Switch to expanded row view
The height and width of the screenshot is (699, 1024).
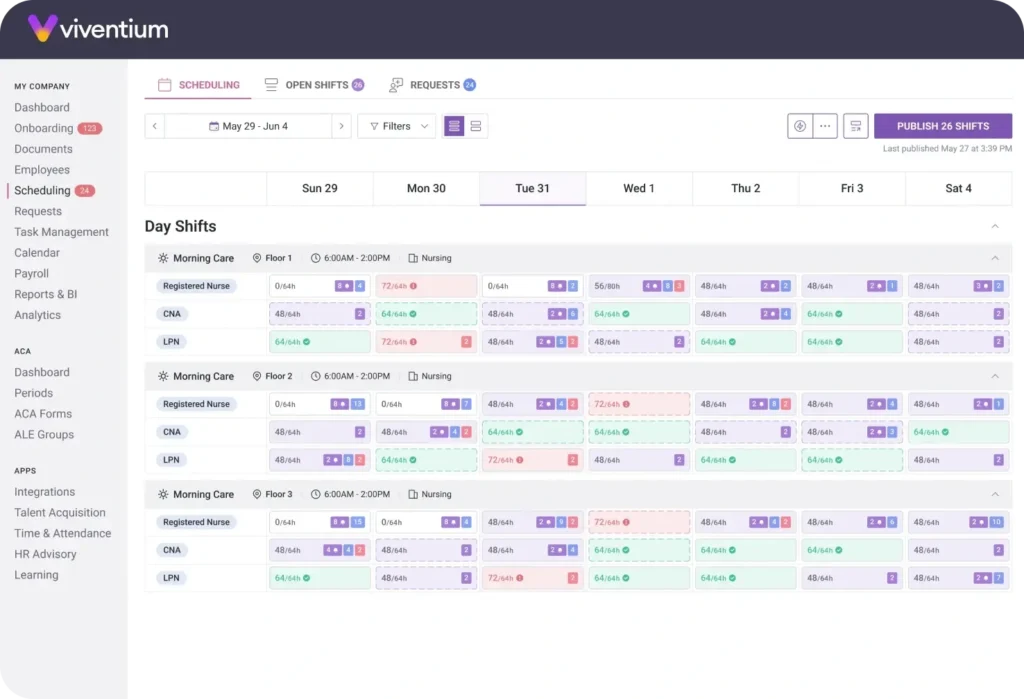coord(476,126)
